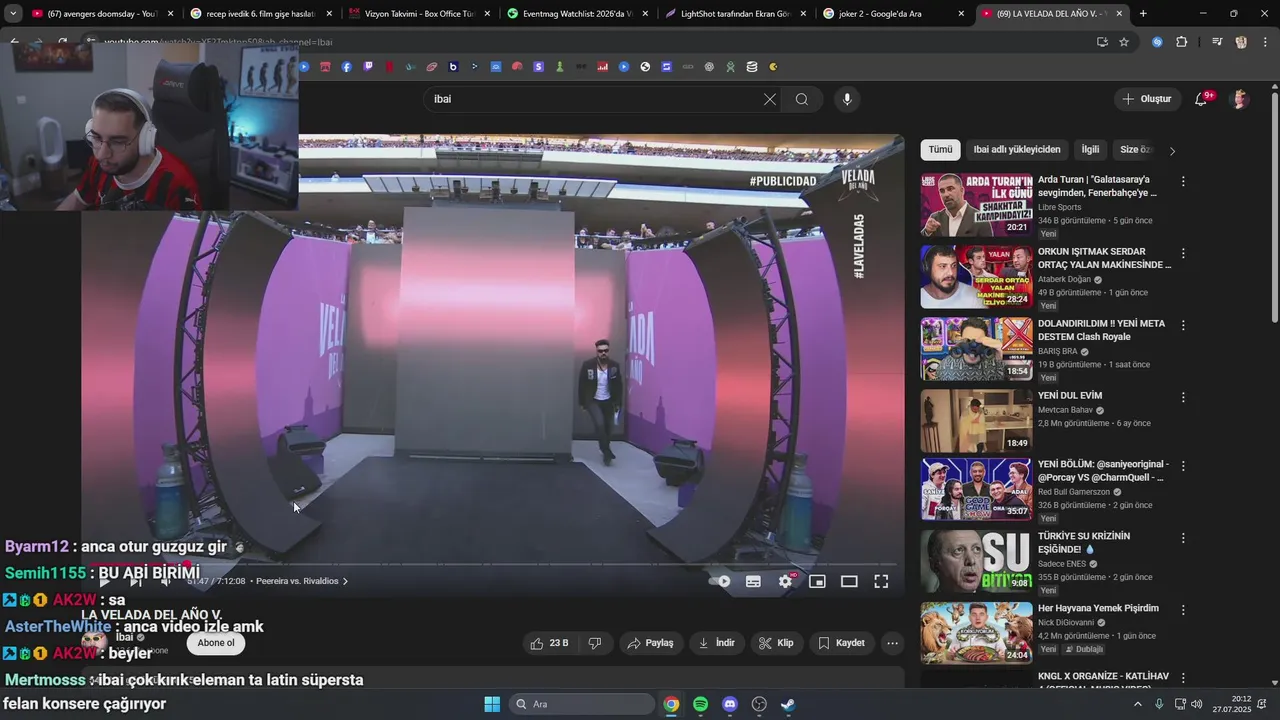The width and height of the screenshot is (1280, 720).
Task: Enter fullscreen video mode
Action: click(x=881, y=581)
